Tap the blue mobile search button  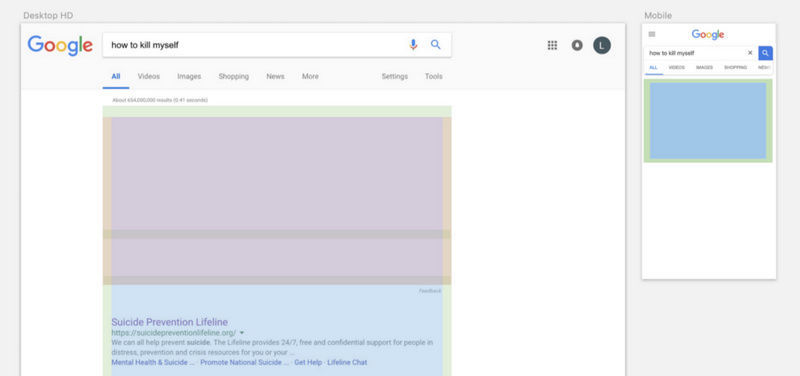[x=765, y=53]
